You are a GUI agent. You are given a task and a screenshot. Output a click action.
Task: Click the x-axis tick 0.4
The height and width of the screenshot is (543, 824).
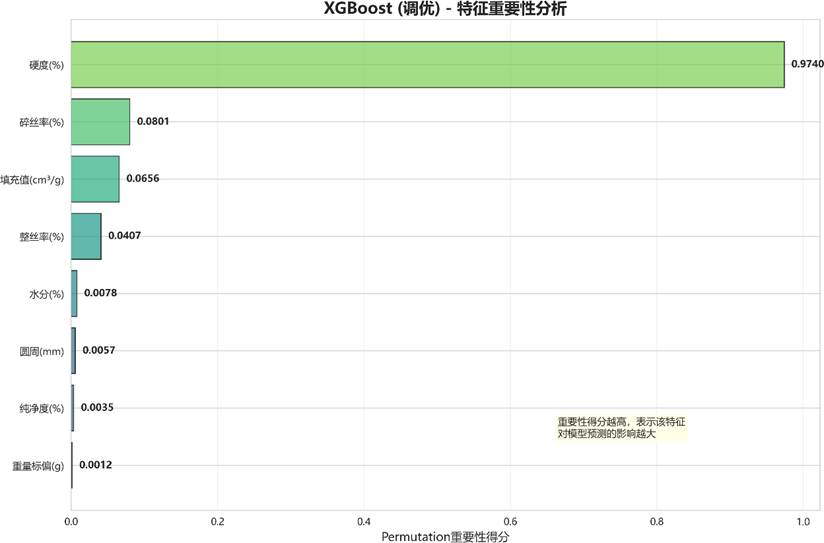[364, 522]
